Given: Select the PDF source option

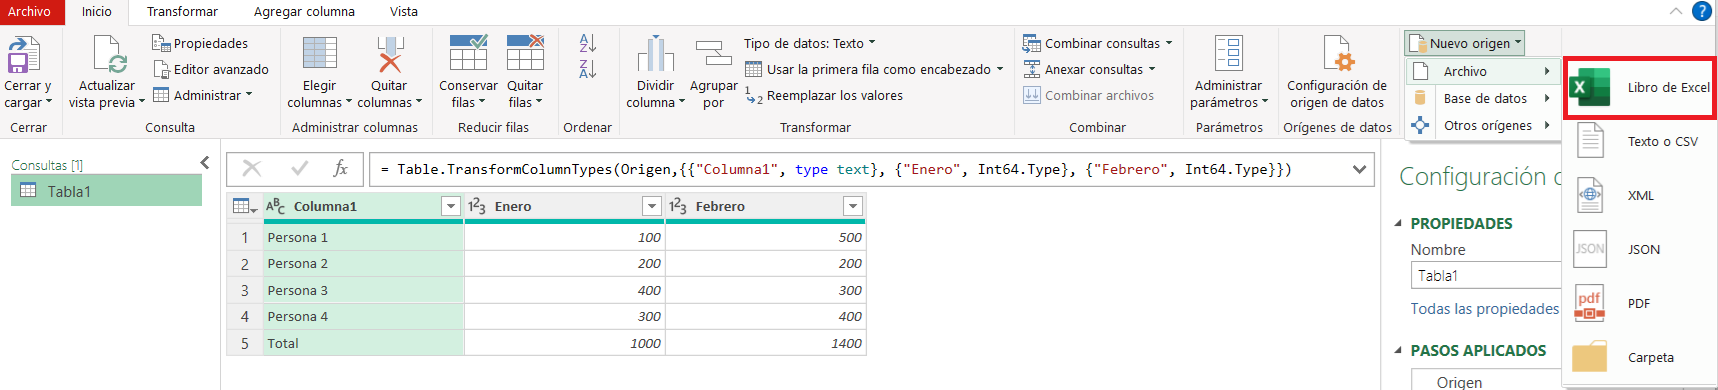Looking at the screenshot, I should [x=1640, y=303].
